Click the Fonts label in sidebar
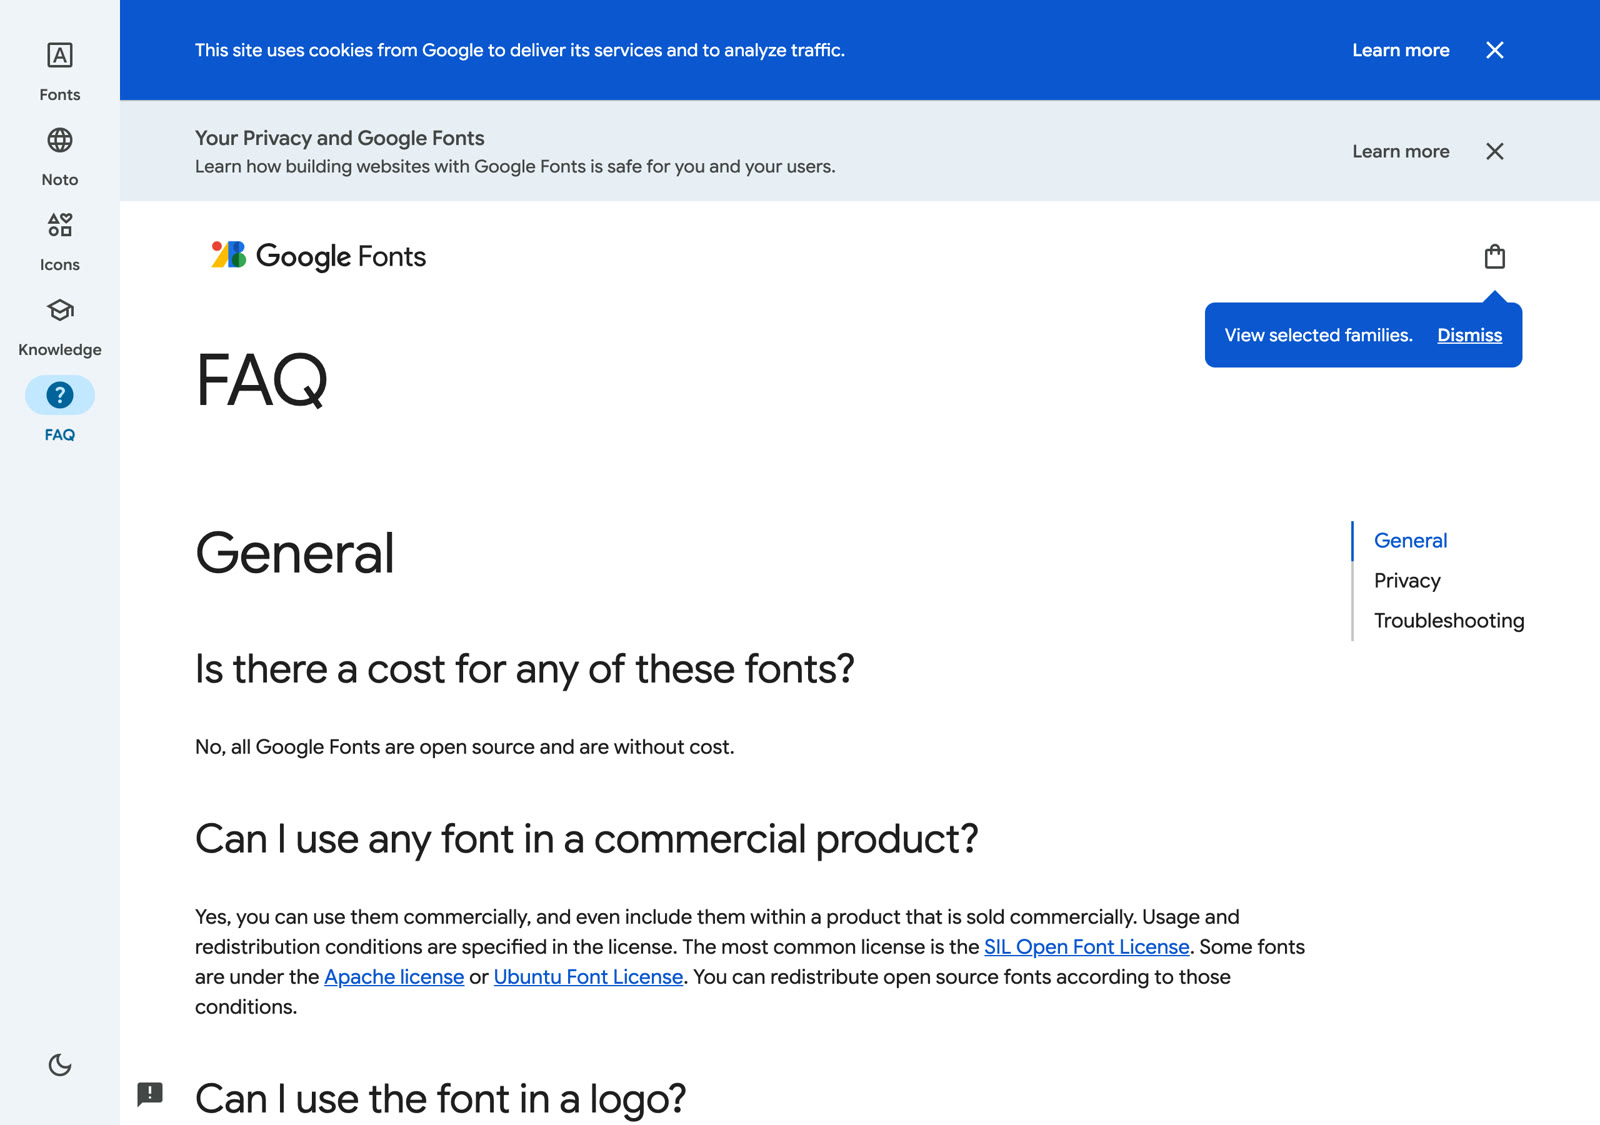 (60, 95)
